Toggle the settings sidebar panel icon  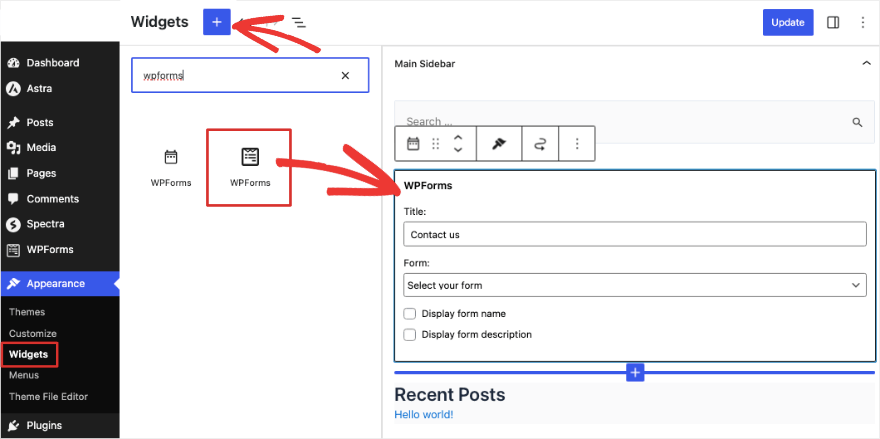[833, 22]
